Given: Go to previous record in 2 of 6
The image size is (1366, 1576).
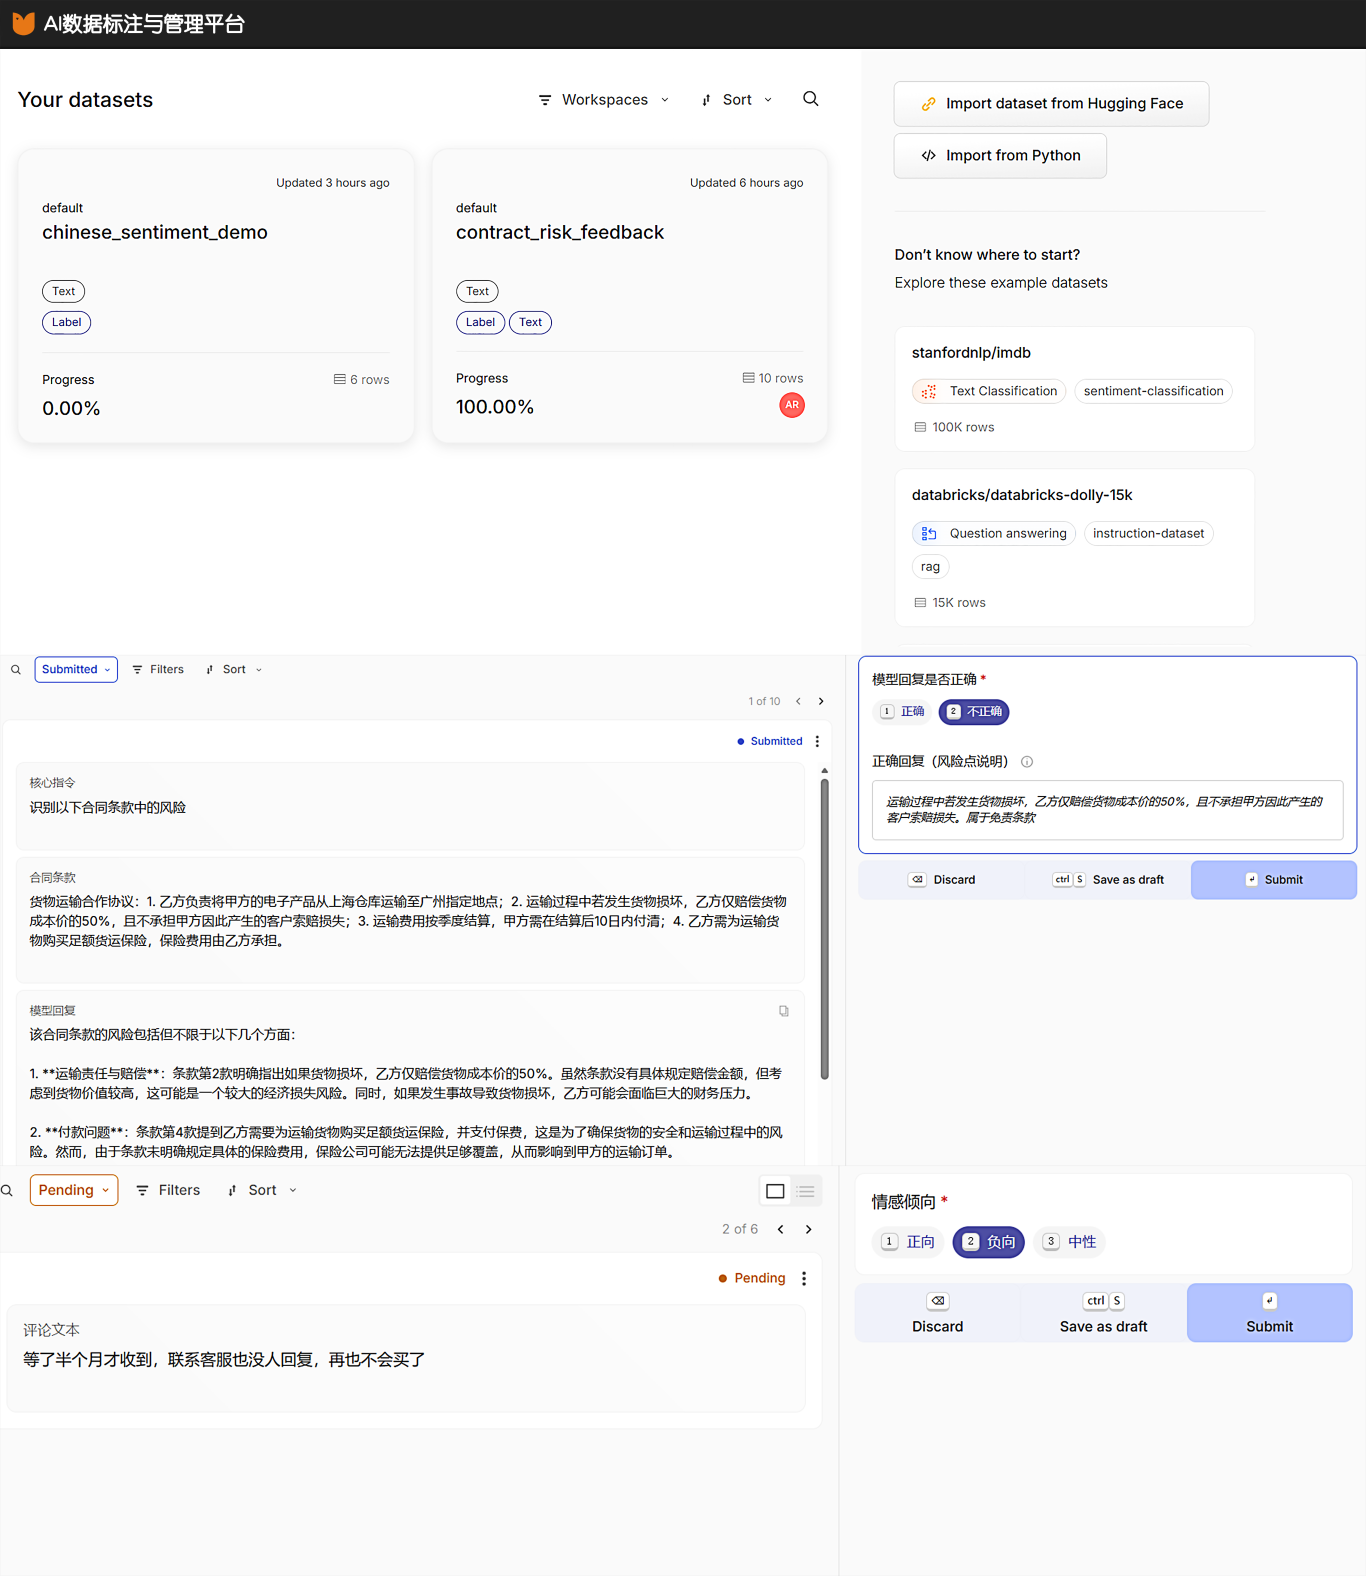Looking at the screenshot, I should tap(781, 1229).
